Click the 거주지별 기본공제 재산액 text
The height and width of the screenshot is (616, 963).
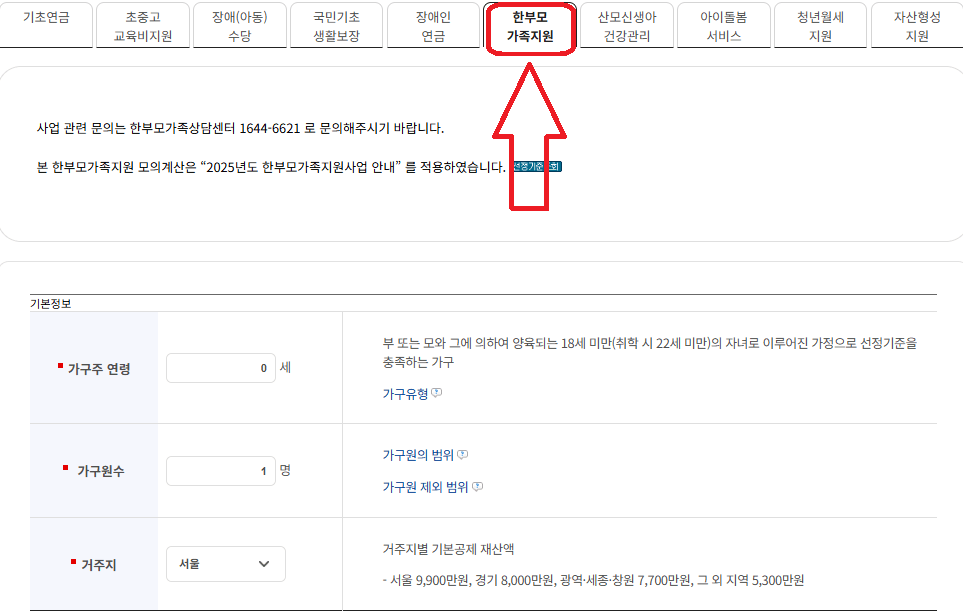click(448, 549)
